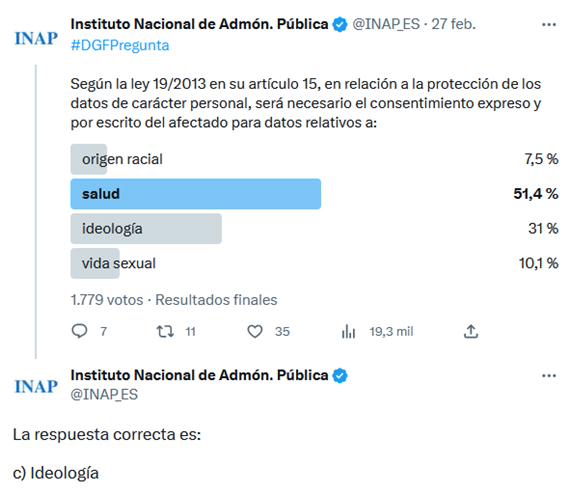Select the 'vida sexual' poll option
This screenshot has width=571, height=495.
click(314, 263)
